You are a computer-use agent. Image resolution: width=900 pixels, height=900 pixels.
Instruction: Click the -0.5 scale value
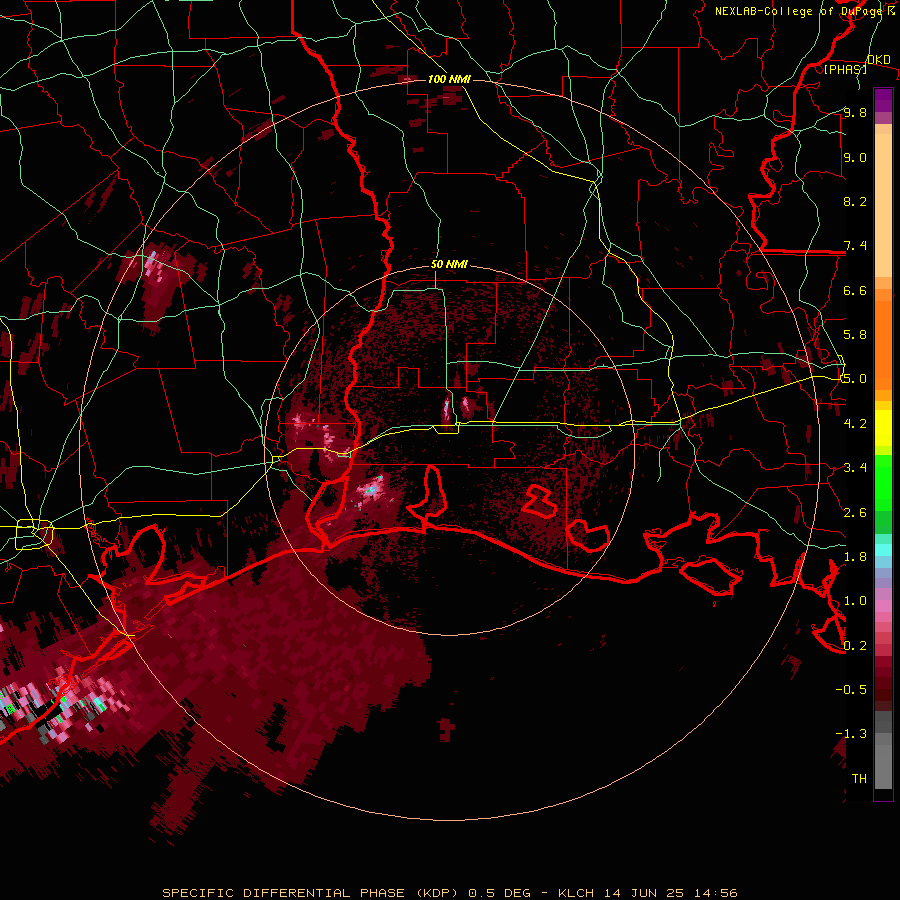tap(851, 690)
